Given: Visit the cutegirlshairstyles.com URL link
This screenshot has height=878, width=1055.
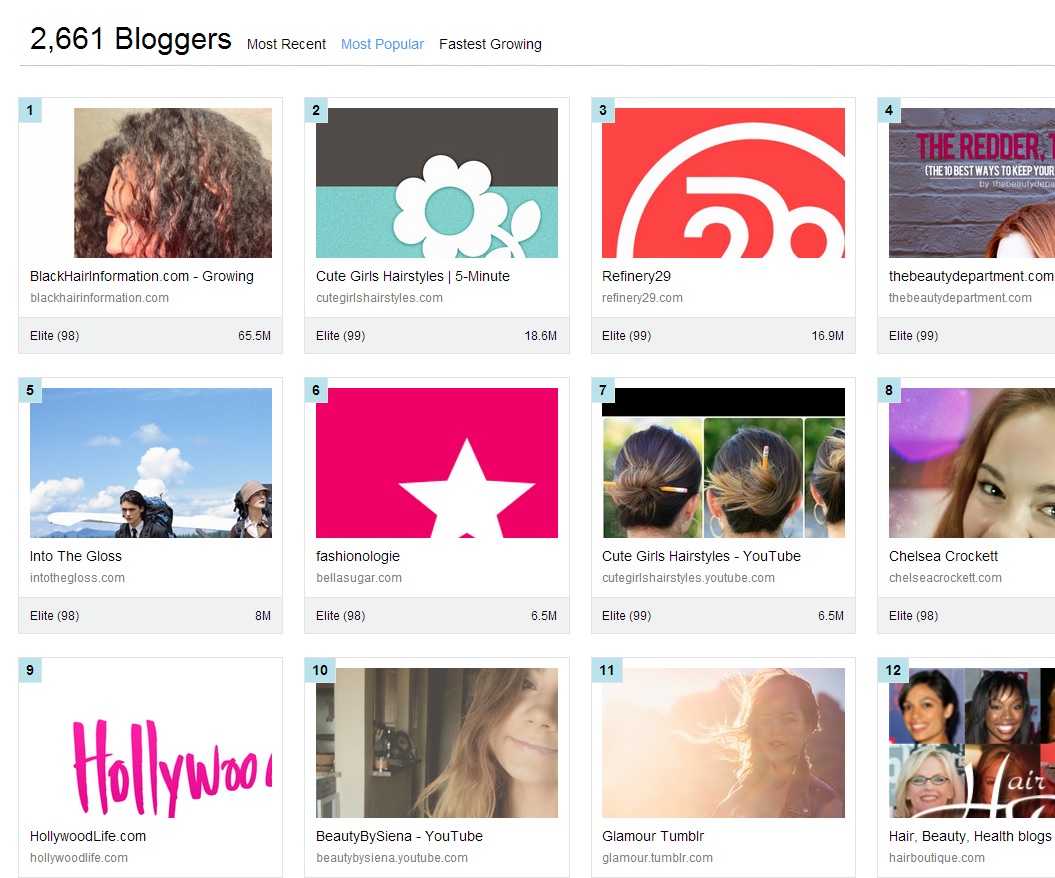Looking at the screenshot, I should coord(379,298).
